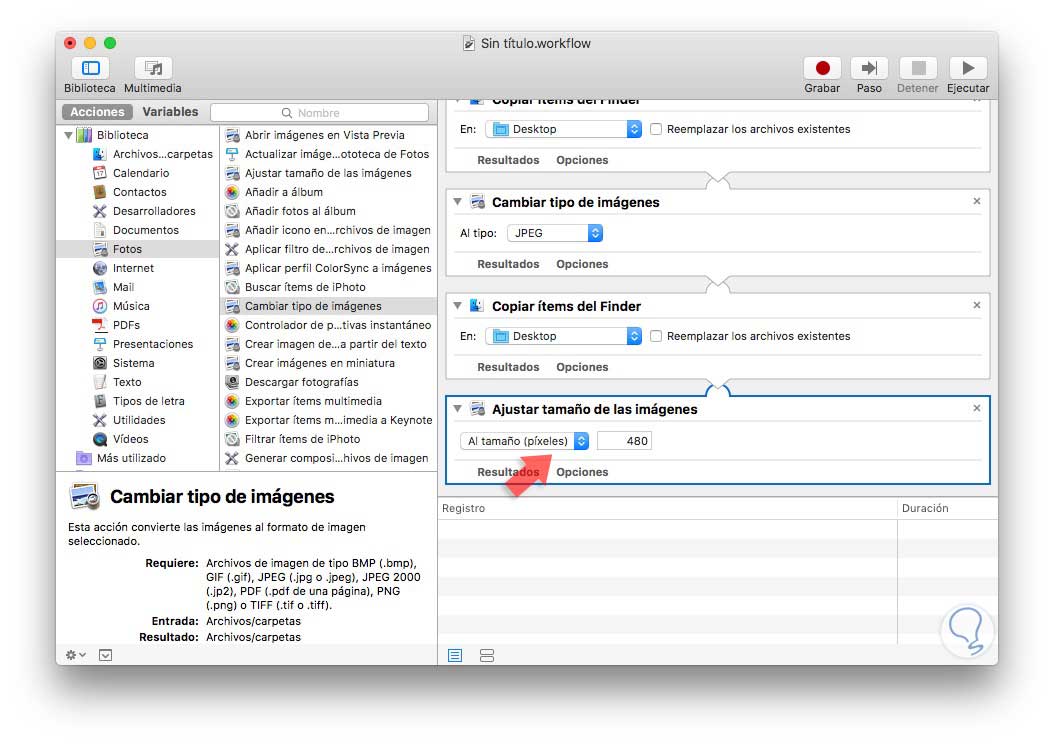Remove the second Copiar ítems del Finder action
This screenshot has height=745, width=1054.
click(977, 305)
